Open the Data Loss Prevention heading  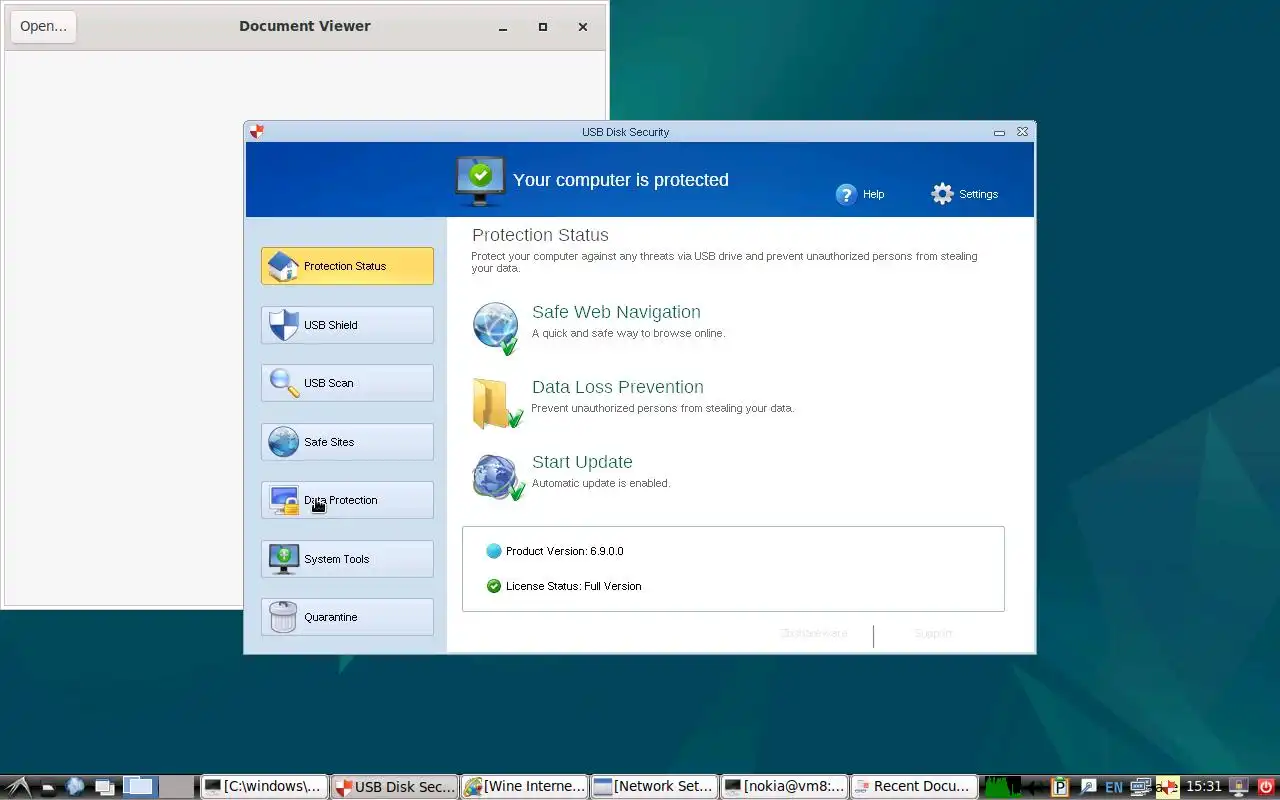click(617, 387)
